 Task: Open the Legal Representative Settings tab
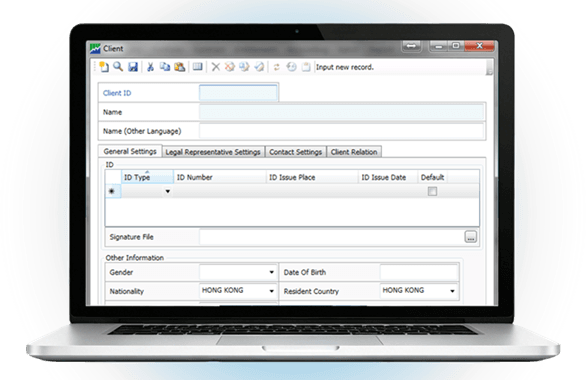coord(213,152)
